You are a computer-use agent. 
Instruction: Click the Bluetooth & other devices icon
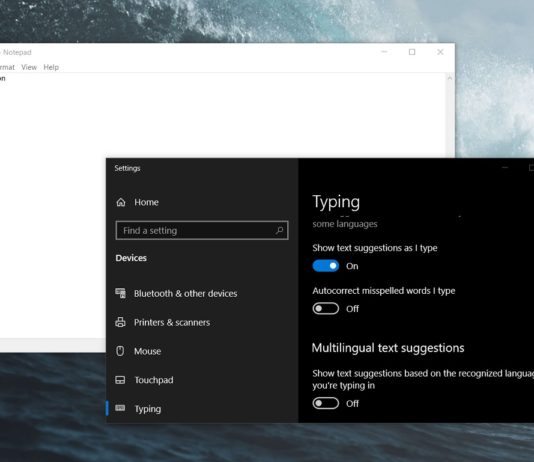coord(121,293)
